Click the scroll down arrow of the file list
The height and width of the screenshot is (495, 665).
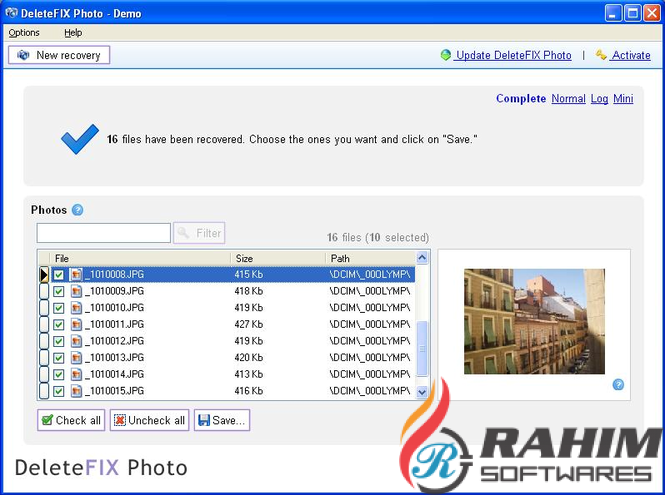click(x=422, y=392)
